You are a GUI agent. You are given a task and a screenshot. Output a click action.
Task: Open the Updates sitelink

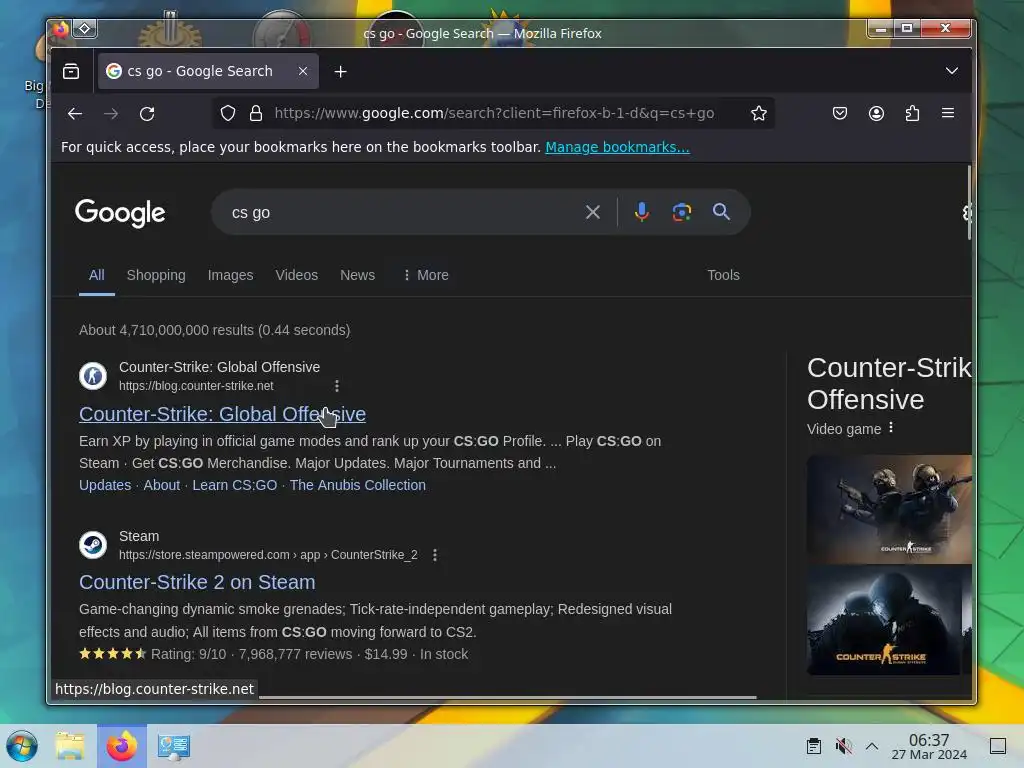(105, 485)
